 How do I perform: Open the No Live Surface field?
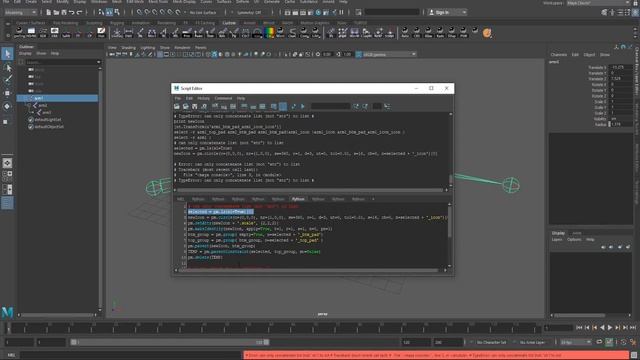pos(203,13)
